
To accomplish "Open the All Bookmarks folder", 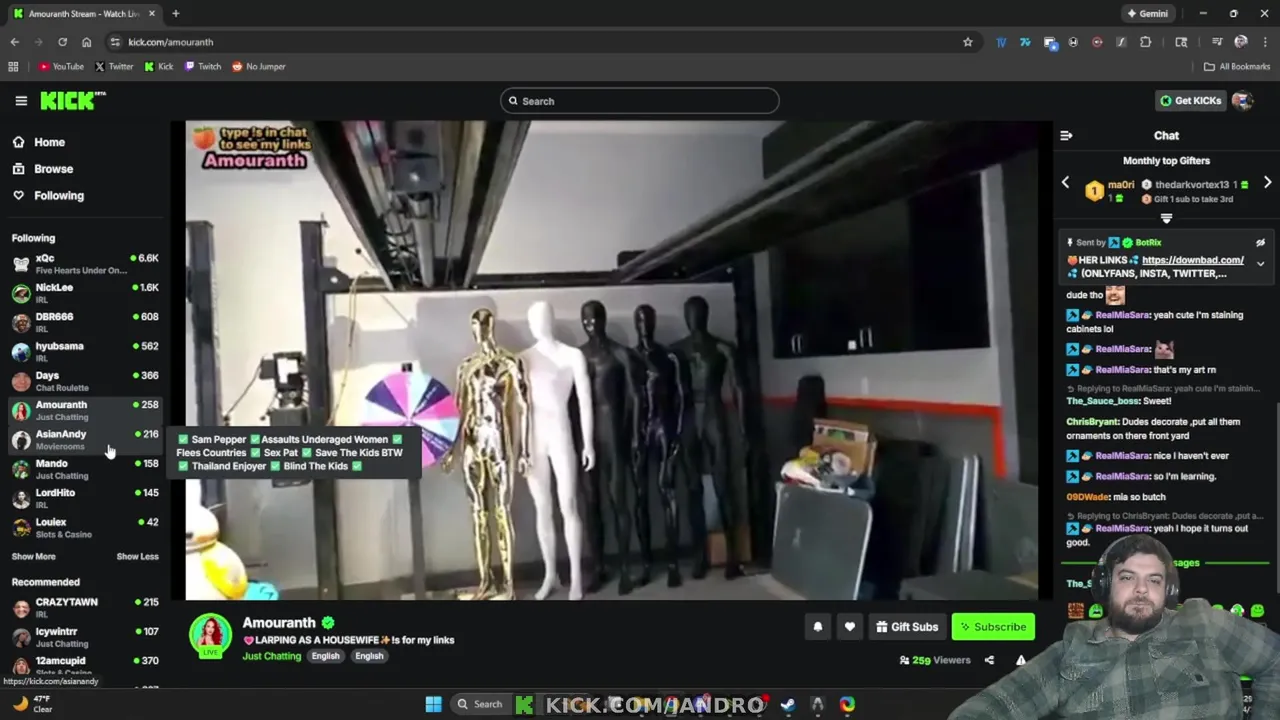I will click(1237, 66).
